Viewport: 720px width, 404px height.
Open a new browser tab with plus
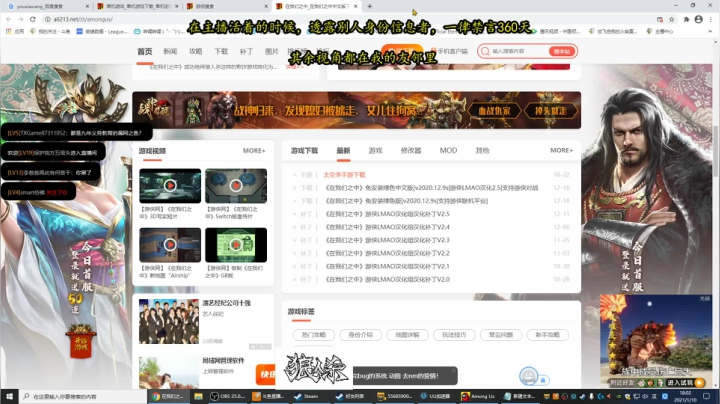tap(370, 6)
